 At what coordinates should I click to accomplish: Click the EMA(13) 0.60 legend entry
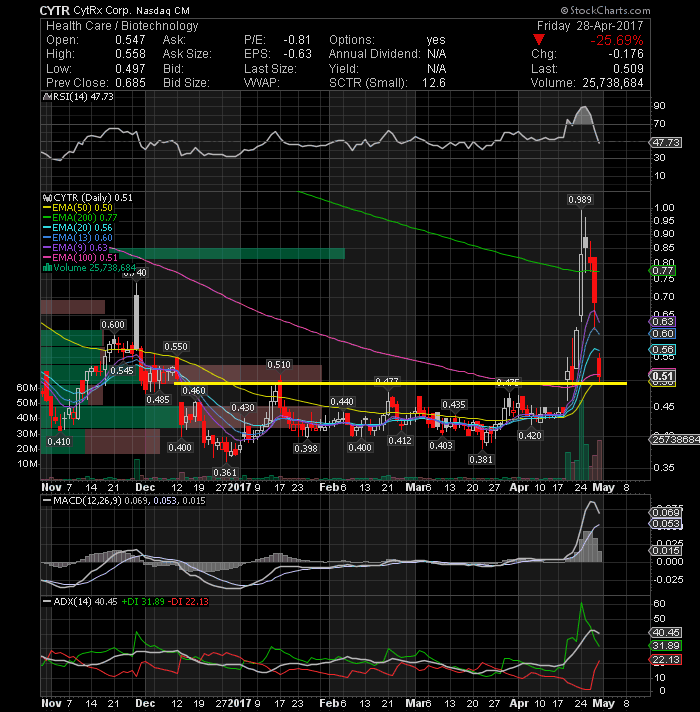point(78,237)
